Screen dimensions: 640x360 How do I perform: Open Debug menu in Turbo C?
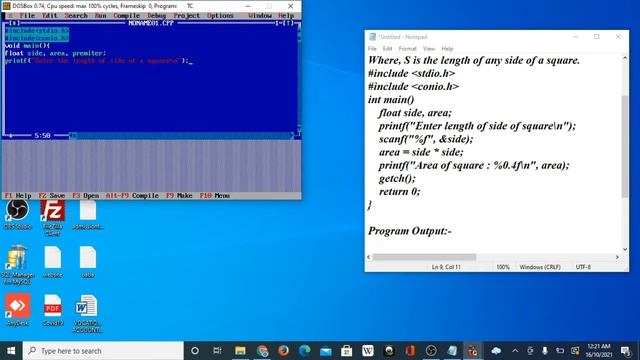pos(156,16)
